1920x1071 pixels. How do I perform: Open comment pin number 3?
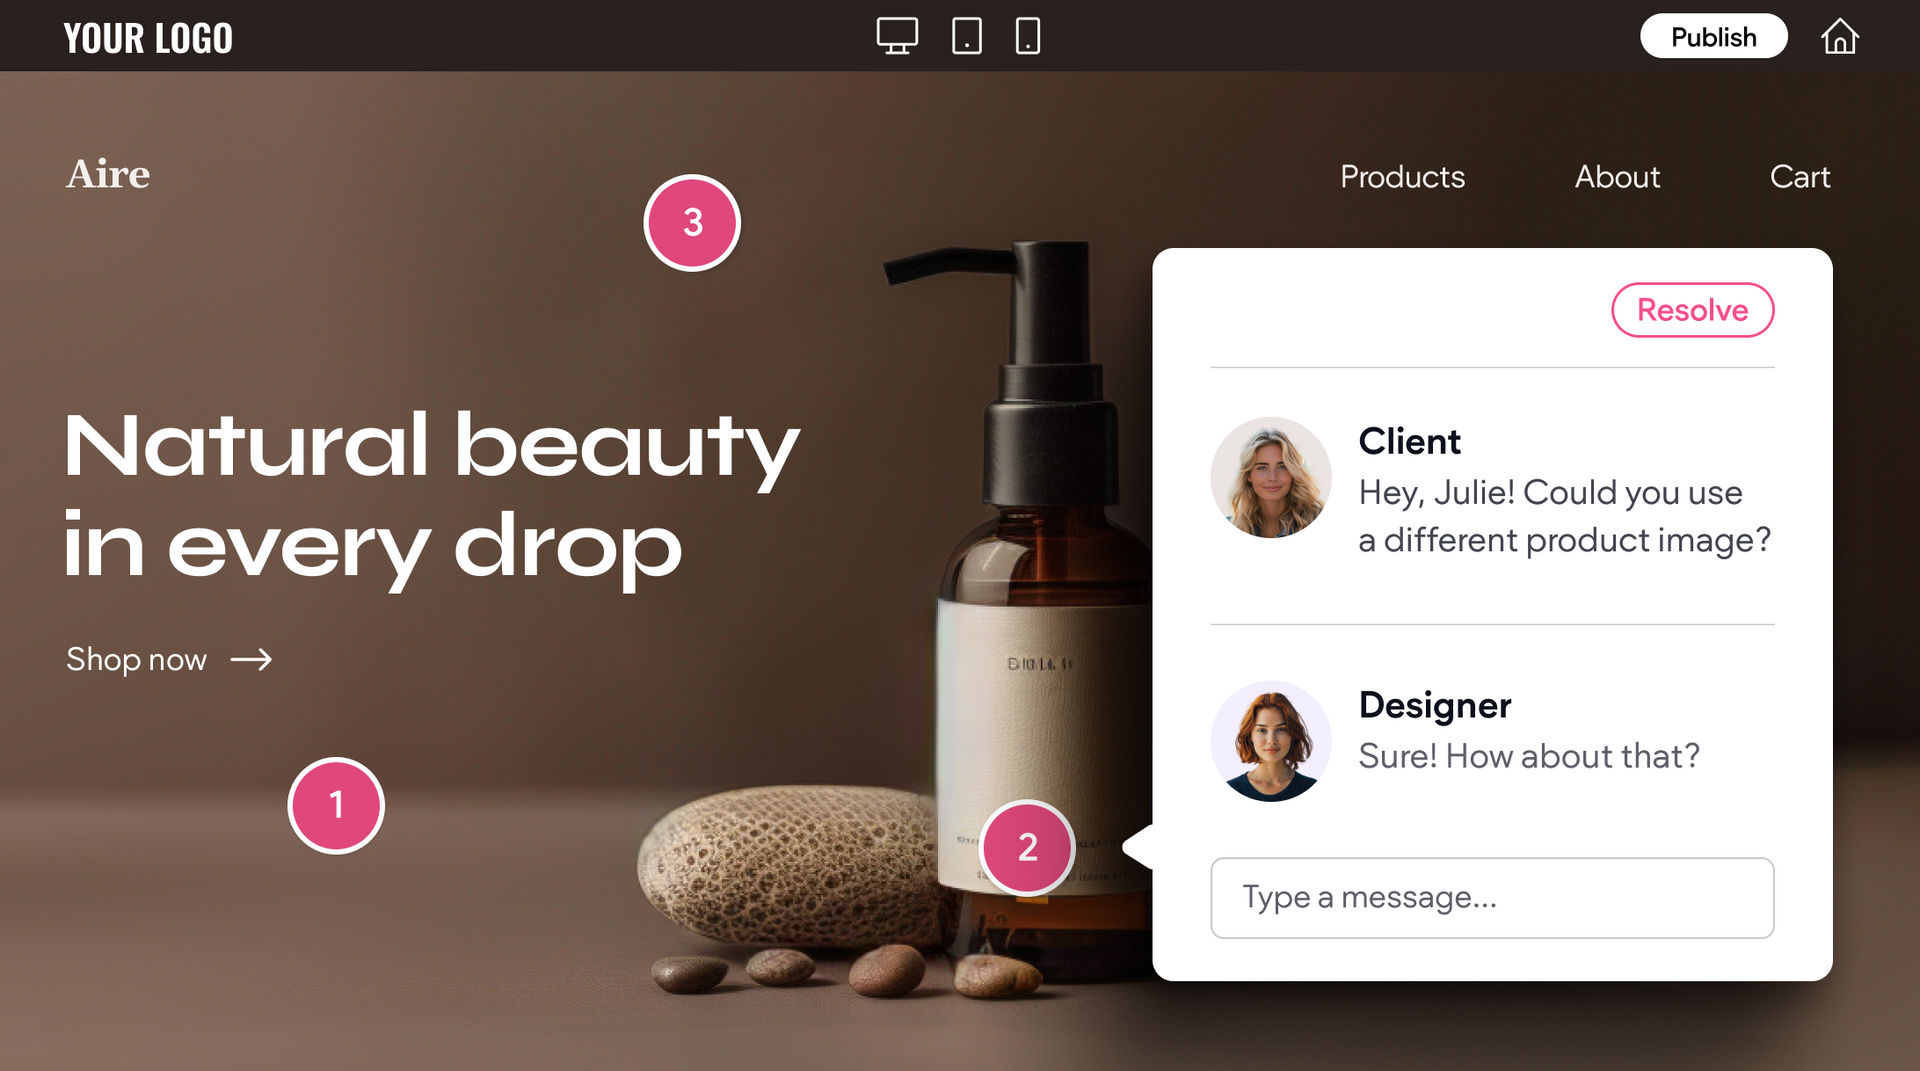pos(692,222)
